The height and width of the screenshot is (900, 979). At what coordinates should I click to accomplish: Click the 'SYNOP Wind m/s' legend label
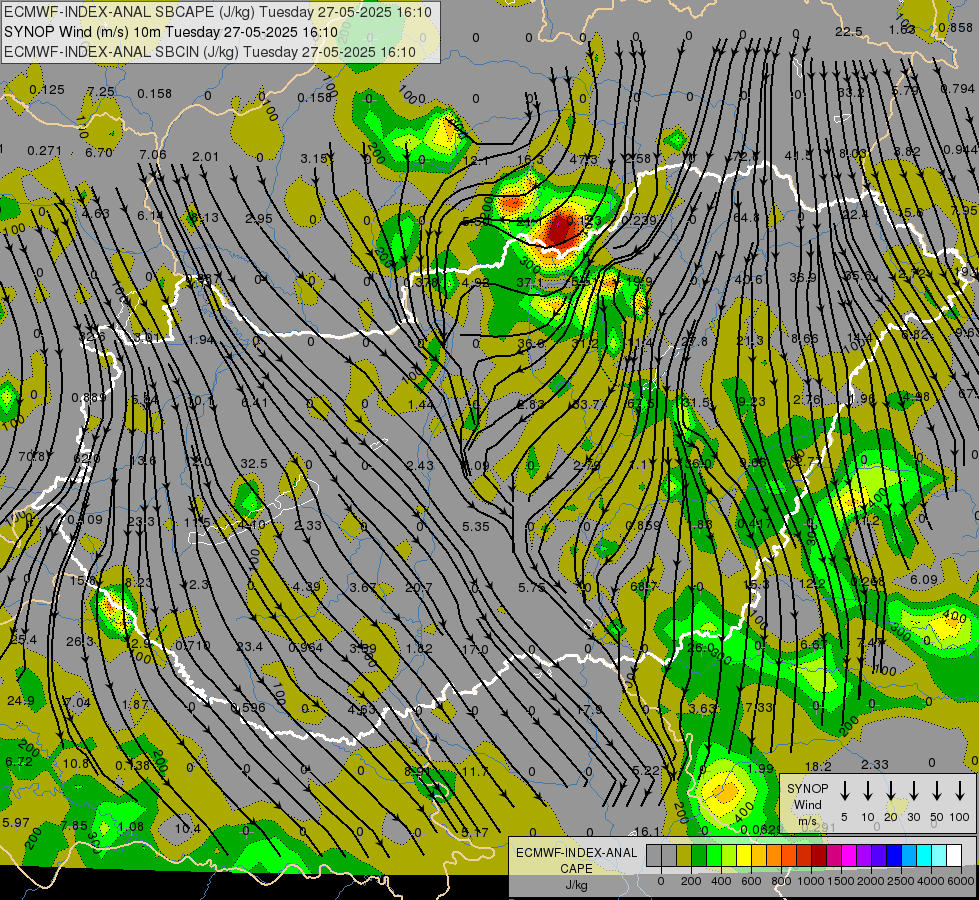(x=807, y=804)
